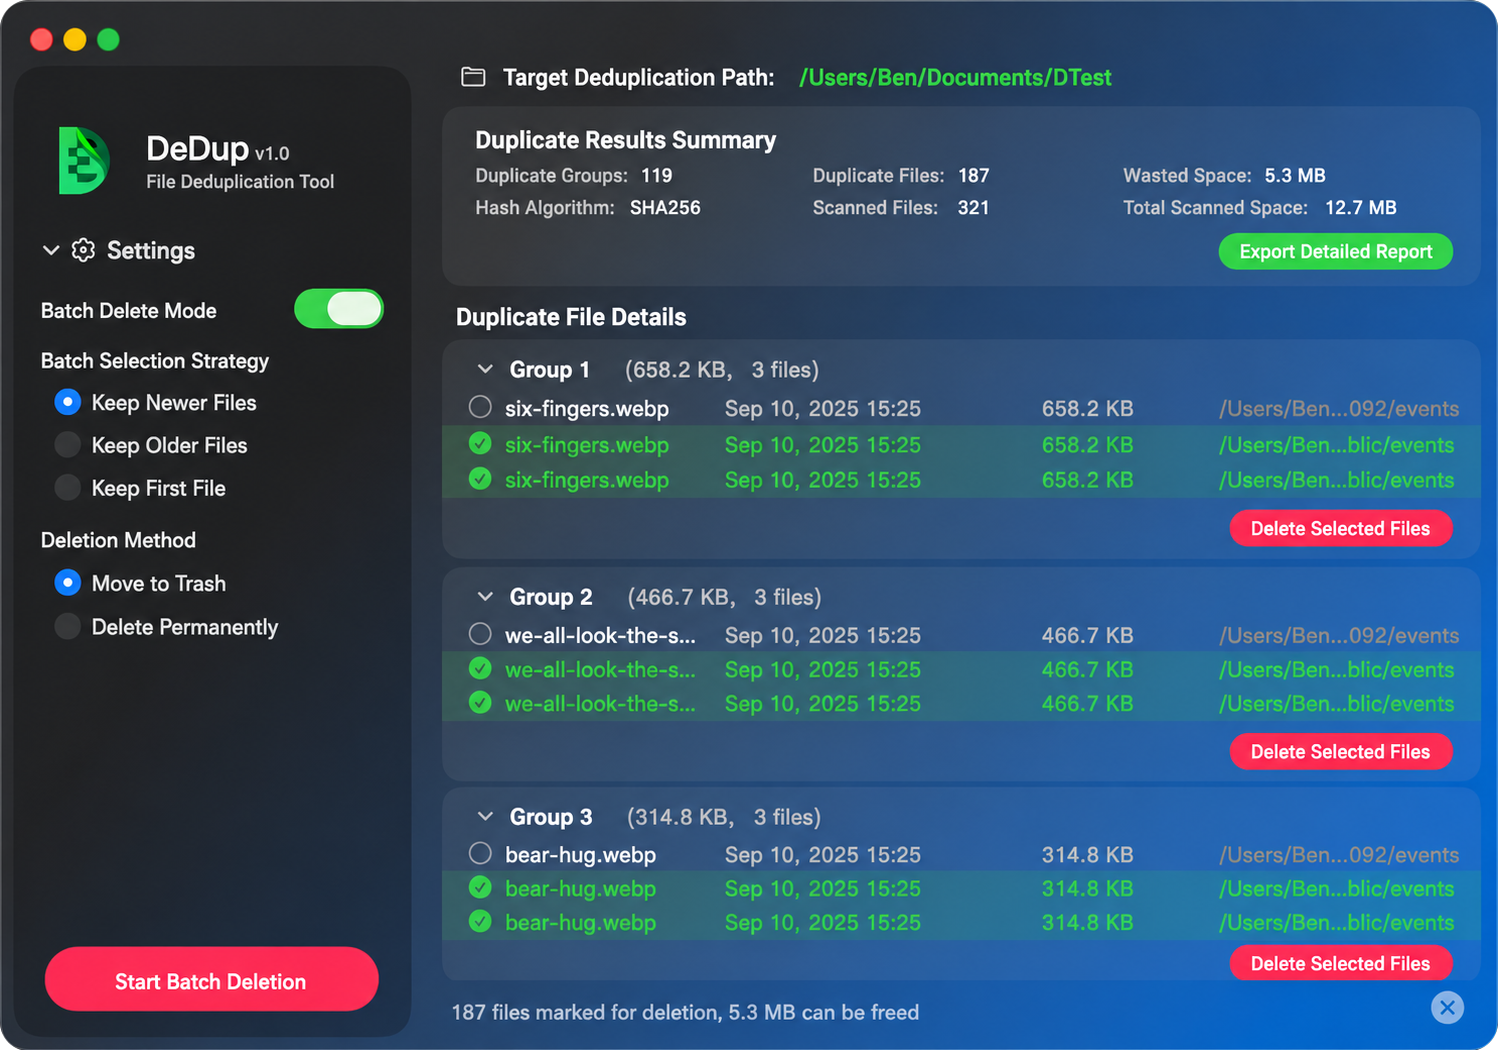Click the Group 2 header label
This screenshot has height=1050, width=1498.
click(551, 597)
